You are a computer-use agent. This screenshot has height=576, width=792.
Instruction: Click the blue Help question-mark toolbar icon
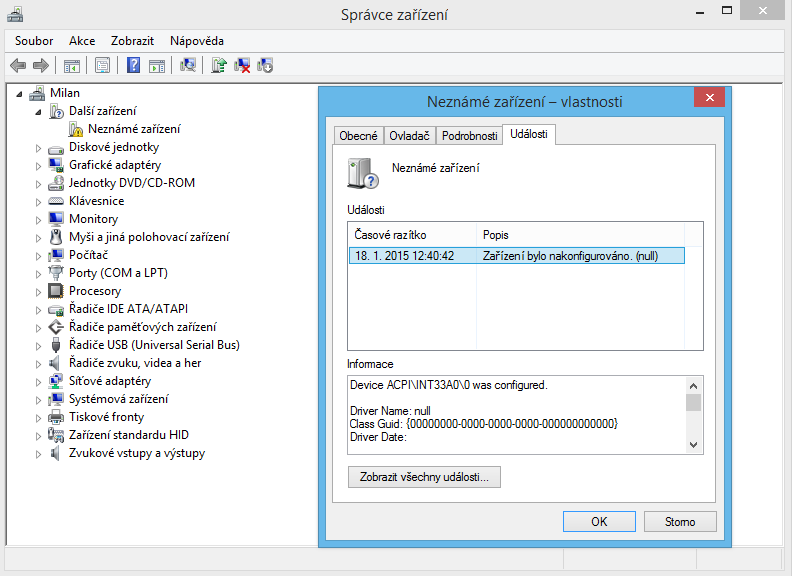coord(133,66)
